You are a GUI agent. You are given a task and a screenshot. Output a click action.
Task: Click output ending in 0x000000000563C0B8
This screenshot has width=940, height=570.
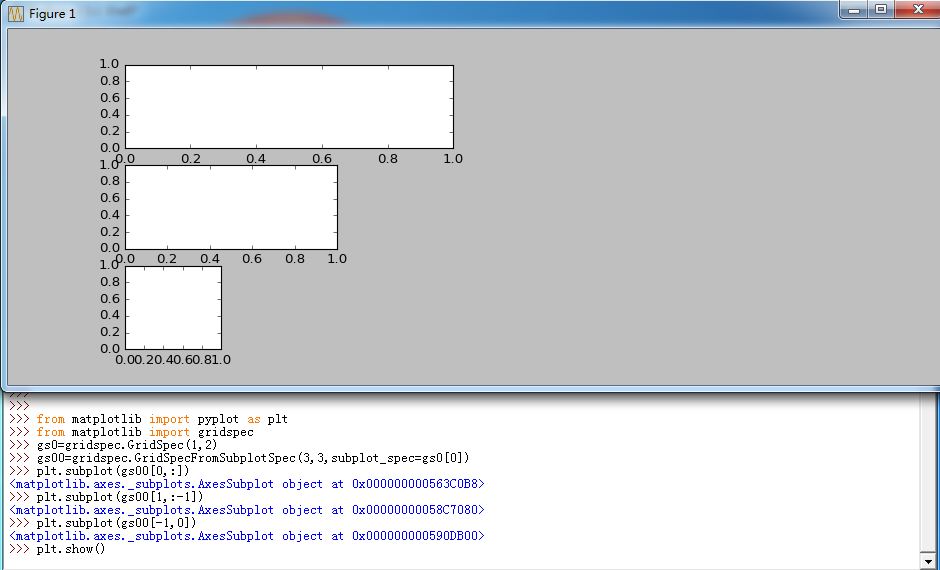[x=246, y=484]
